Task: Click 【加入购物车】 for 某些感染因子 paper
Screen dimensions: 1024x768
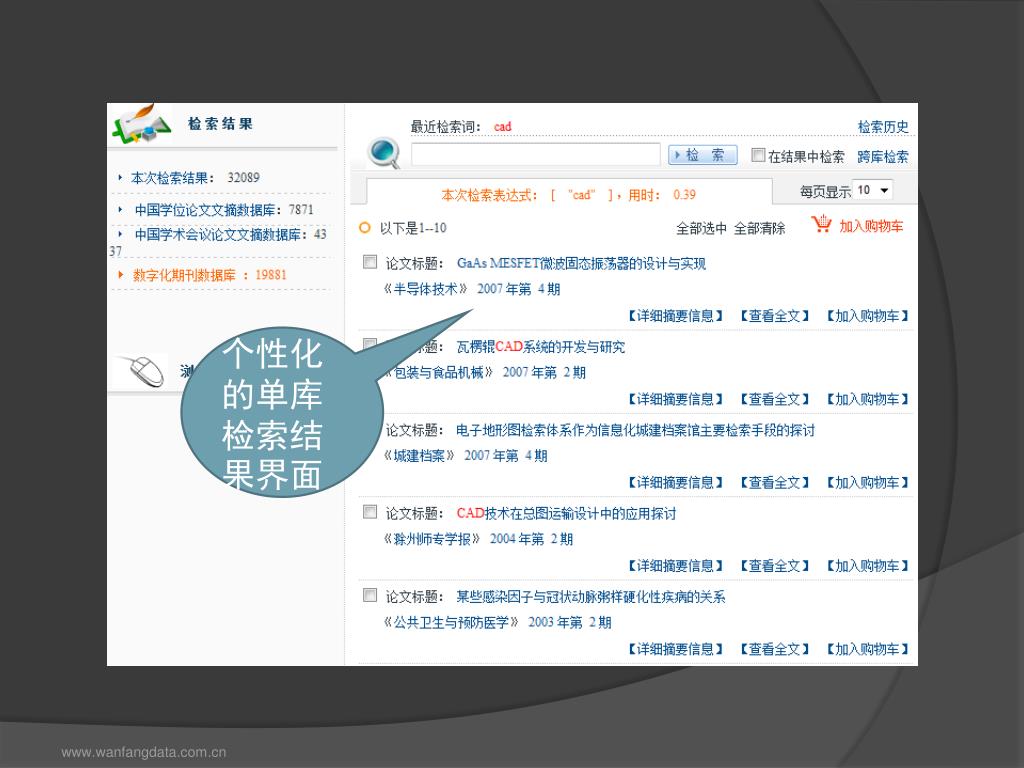Action: coord(867,649)
